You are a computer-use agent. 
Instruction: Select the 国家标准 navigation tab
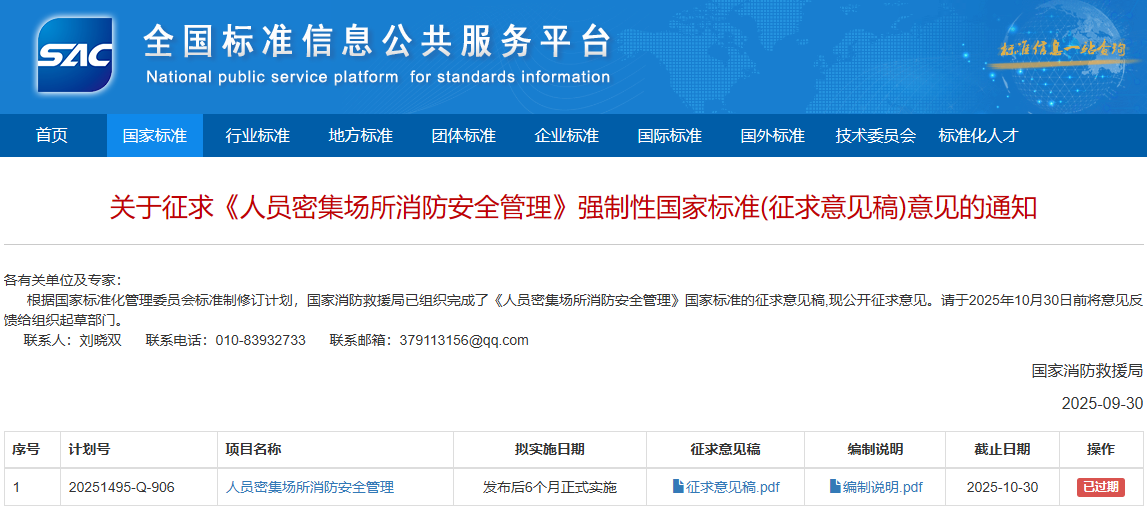[154, 135]
